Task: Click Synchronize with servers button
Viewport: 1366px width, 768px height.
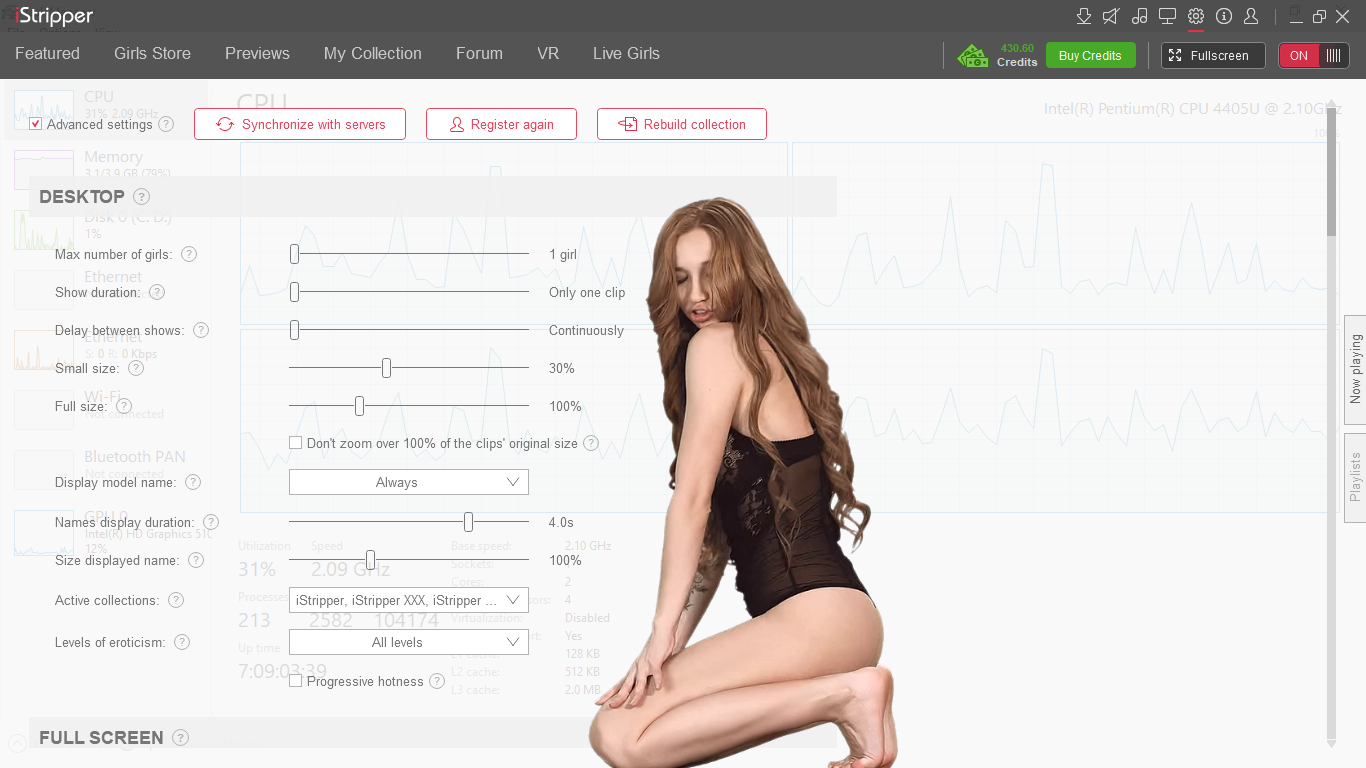Action: pyautogui.click(x=300, y=124)
